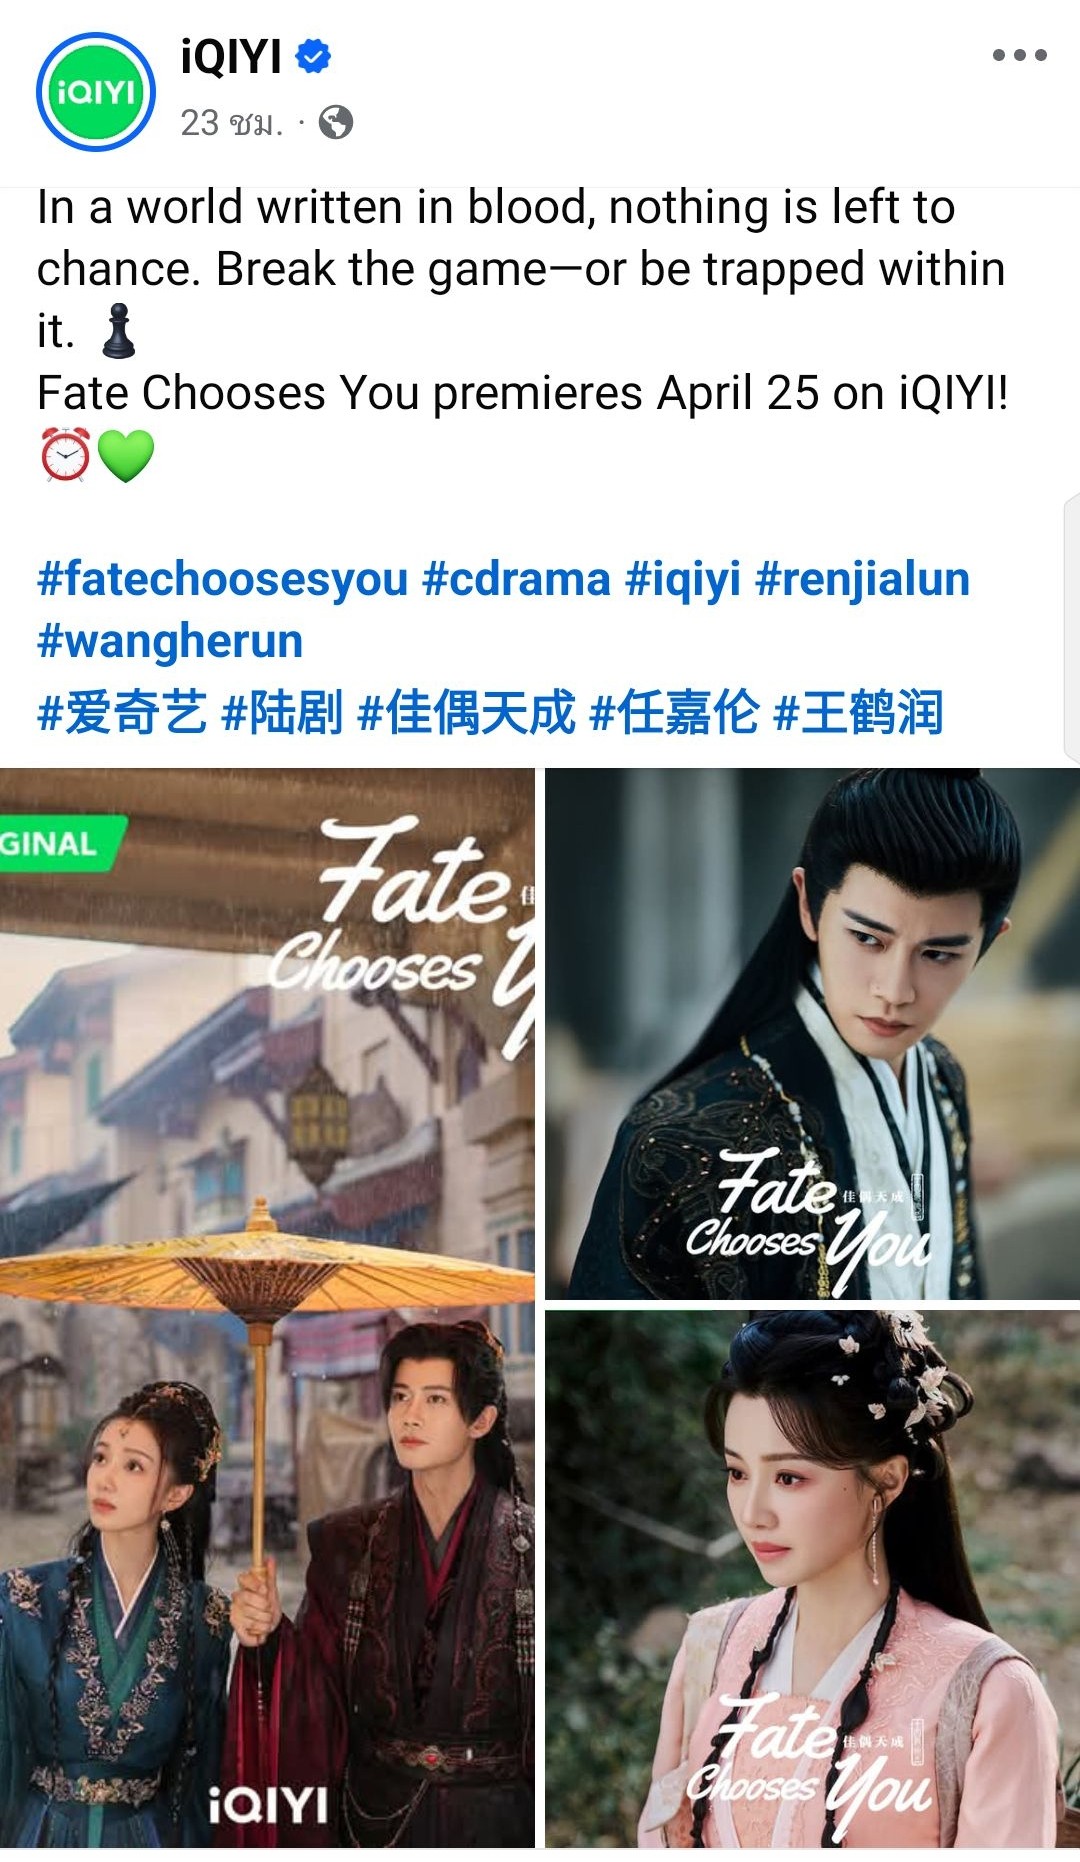1080x1862 pixels.
Task: Open the #iqiyi hashtag
Action: coord(683,579)
